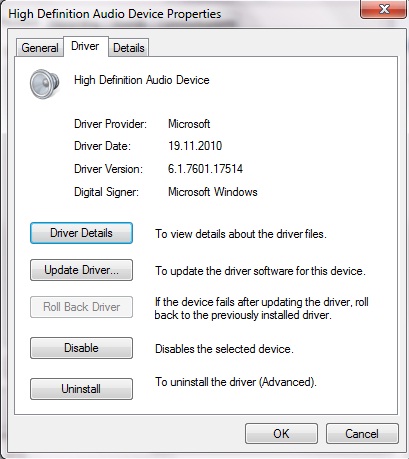Click the speaker device icon
Screen dimensions: 409x459
click(45, 84)
